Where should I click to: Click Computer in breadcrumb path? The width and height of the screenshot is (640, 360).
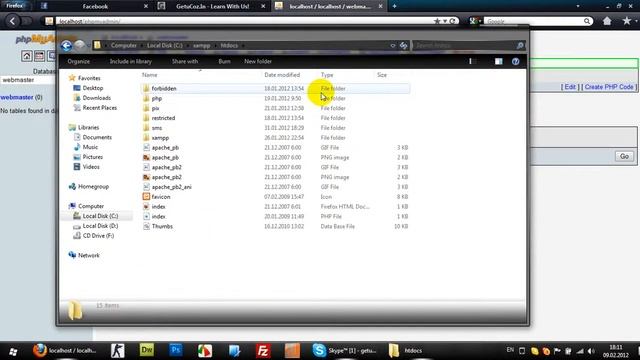(124, 45)
